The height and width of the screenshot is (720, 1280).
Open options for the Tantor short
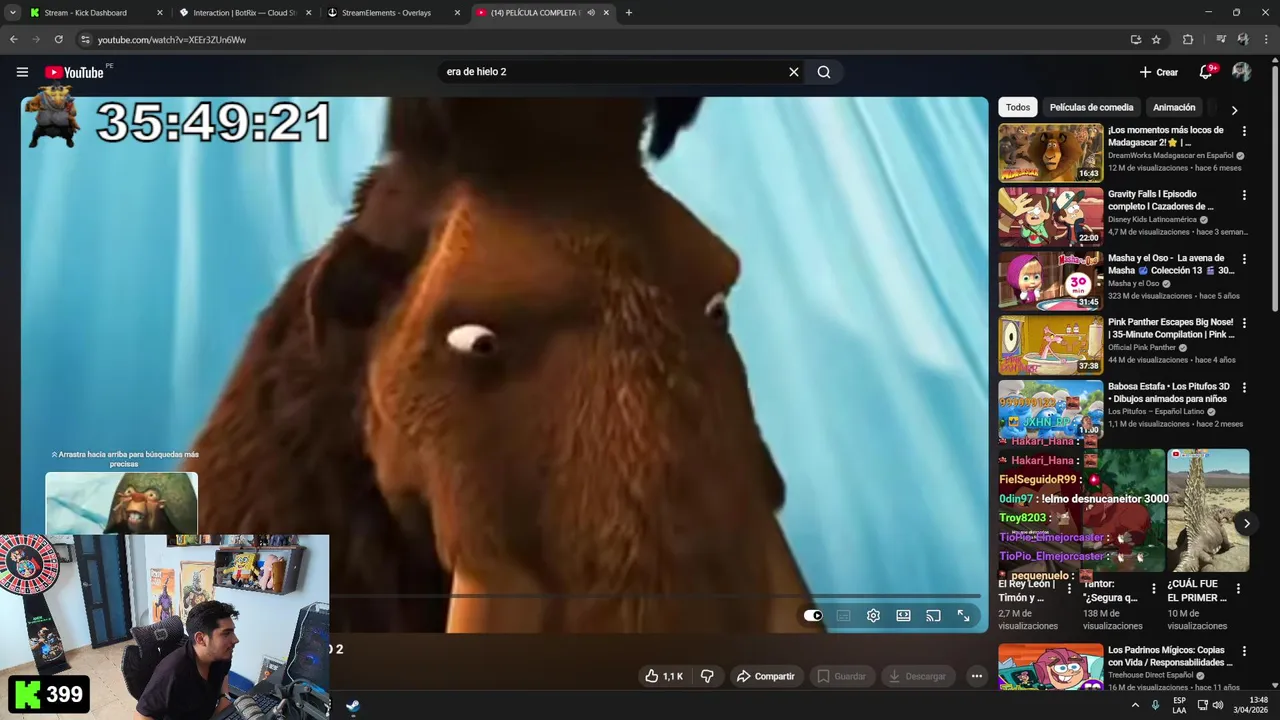1153,588
